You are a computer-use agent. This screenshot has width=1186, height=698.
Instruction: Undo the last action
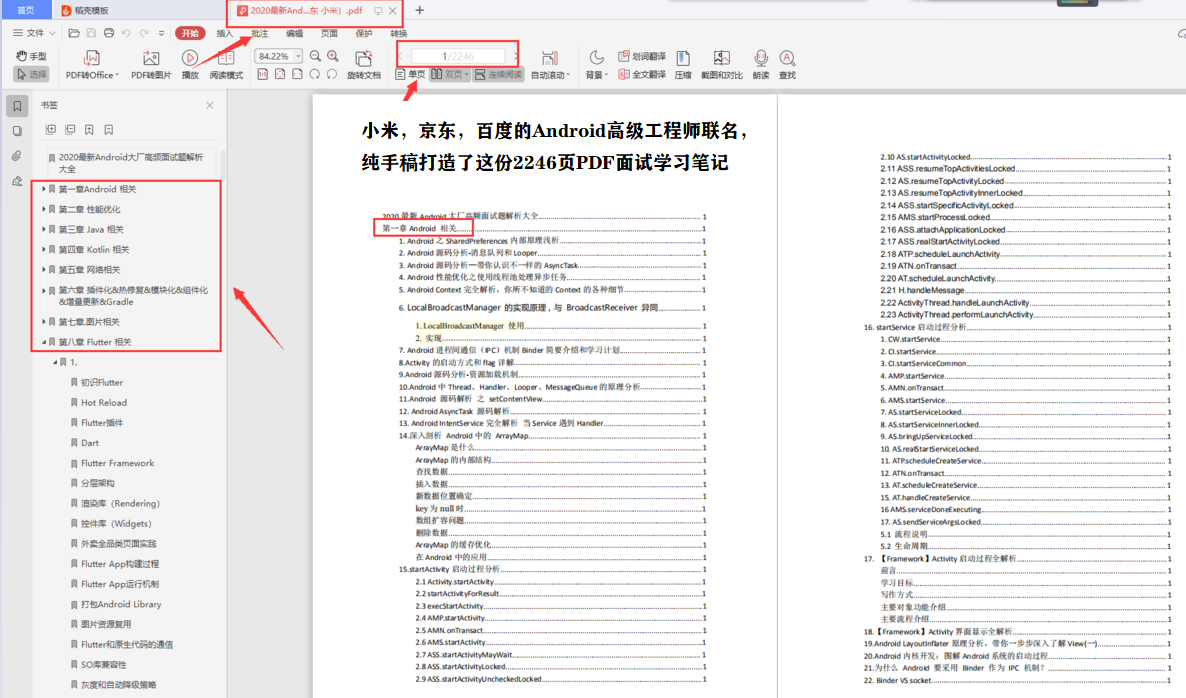point(126,33)
